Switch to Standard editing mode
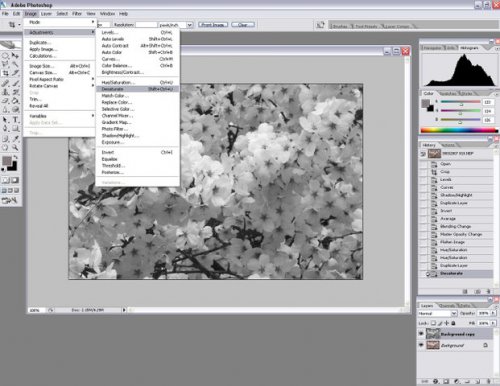This screenshot has width=500, height=386. point(6,180)
